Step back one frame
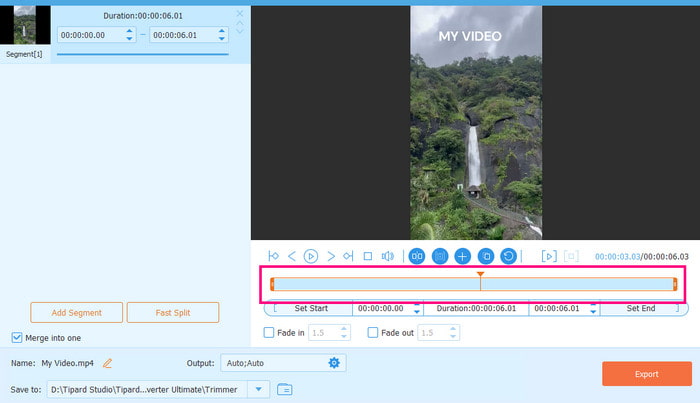700x403 pixels. pos(292,256)
